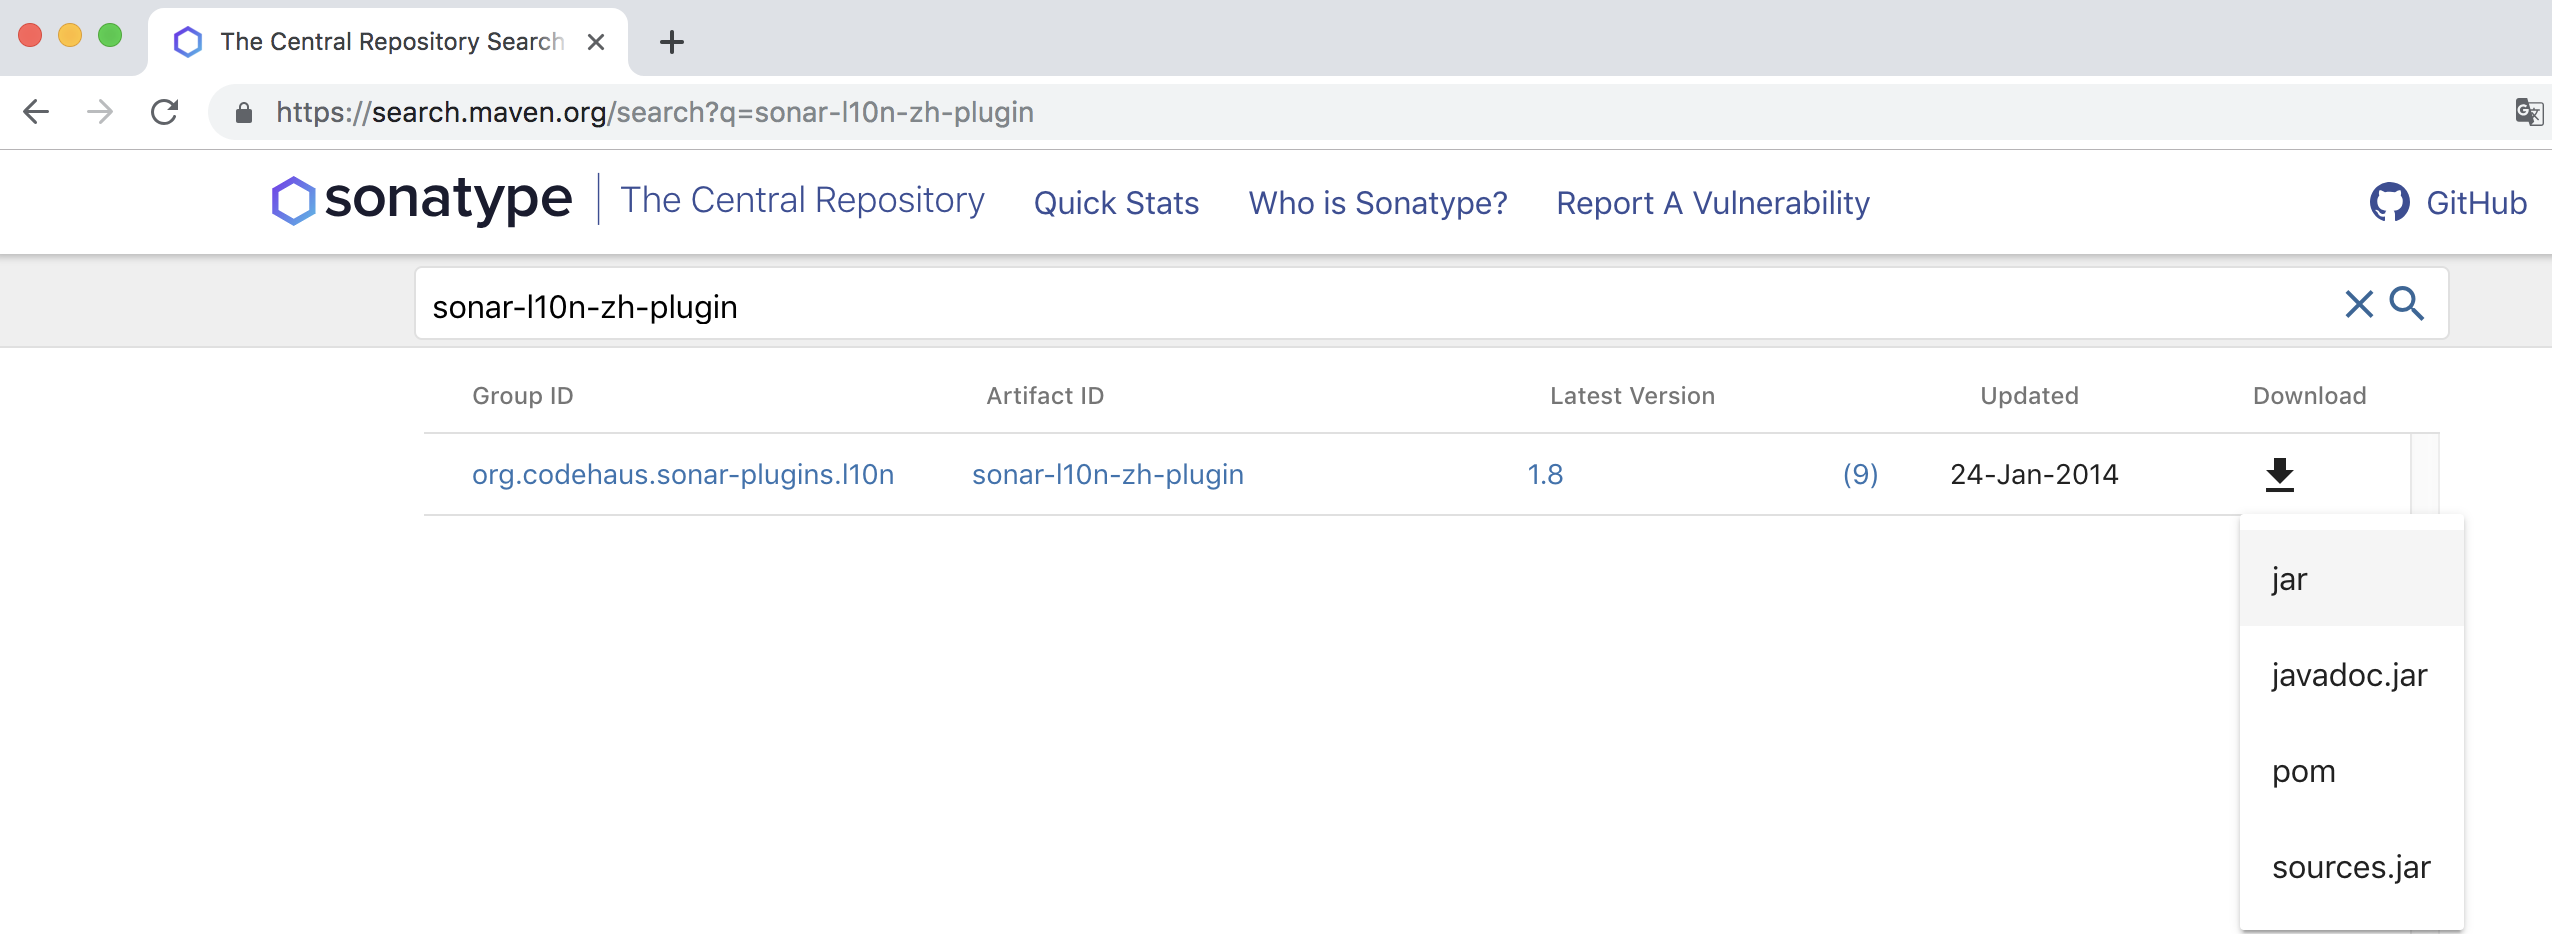This screenshot has width=2552, height=934.
Task: Click the Sonatype hexagon logo
Action: click(x=293, y=200)
